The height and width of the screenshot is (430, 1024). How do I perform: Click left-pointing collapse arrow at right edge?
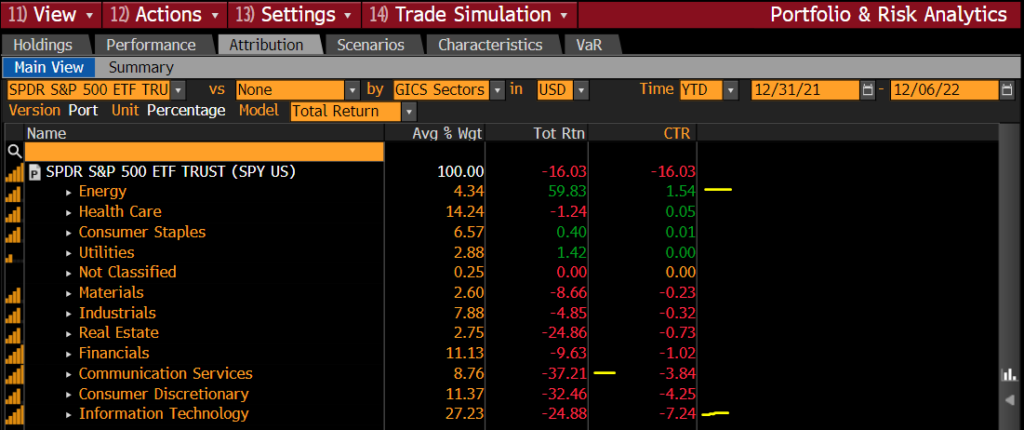coord(1010,399)
